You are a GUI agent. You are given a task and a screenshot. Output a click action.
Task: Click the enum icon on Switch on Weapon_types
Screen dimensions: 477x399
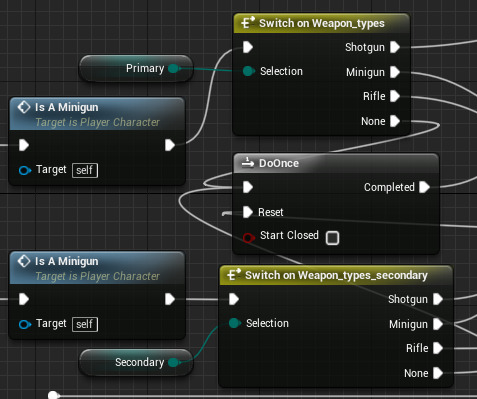[x=248, y=23]
